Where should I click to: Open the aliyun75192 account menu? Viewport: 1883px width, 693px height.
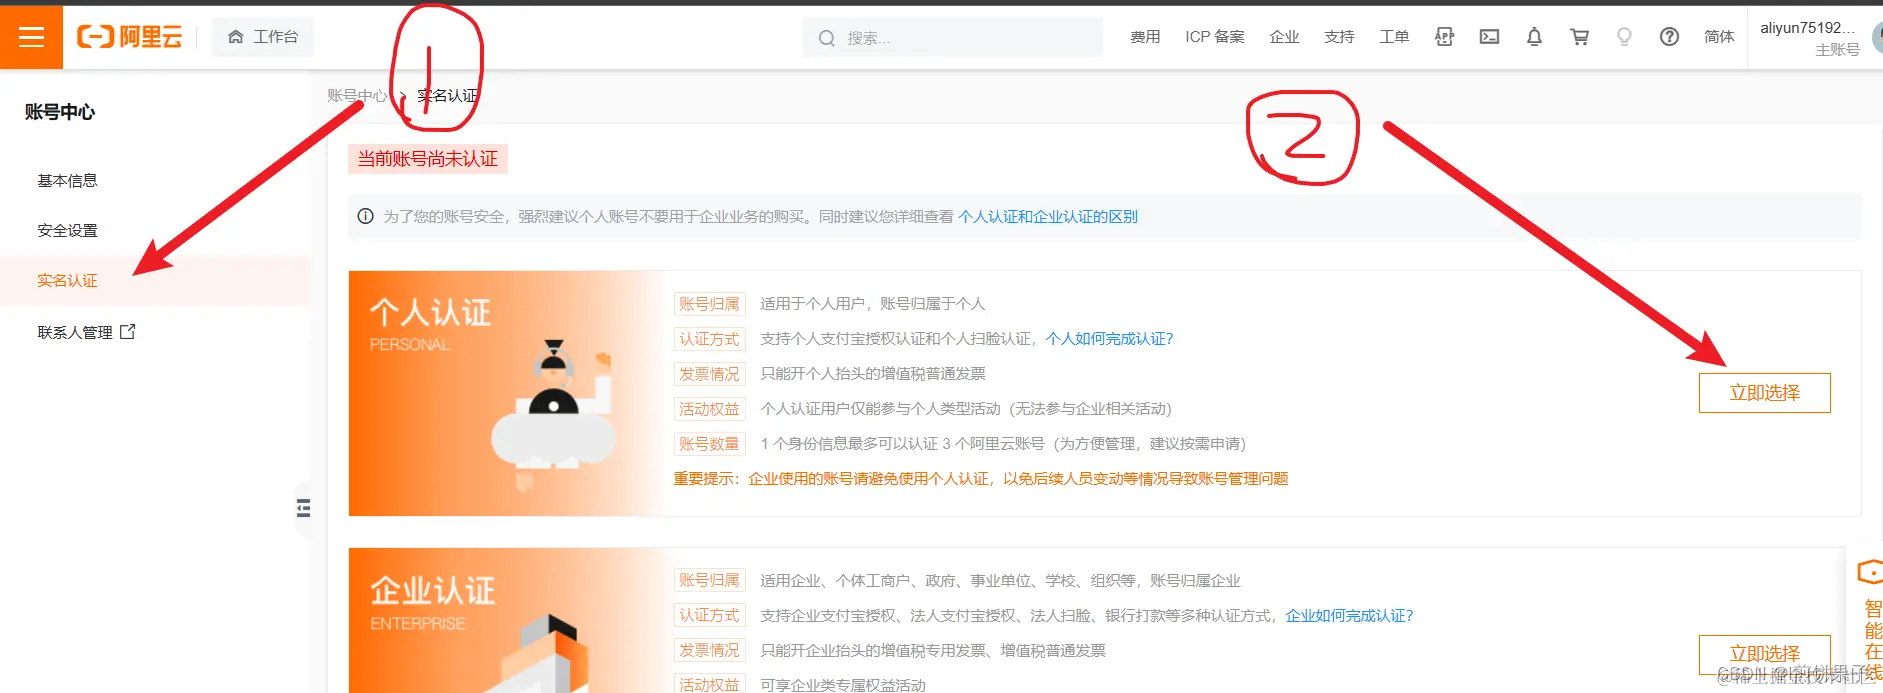pos(1808,37)
